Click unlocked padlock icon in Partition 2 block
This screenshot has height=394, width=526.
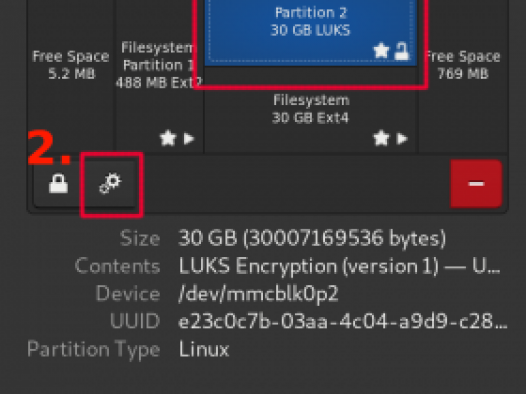(x=402, y=51)
